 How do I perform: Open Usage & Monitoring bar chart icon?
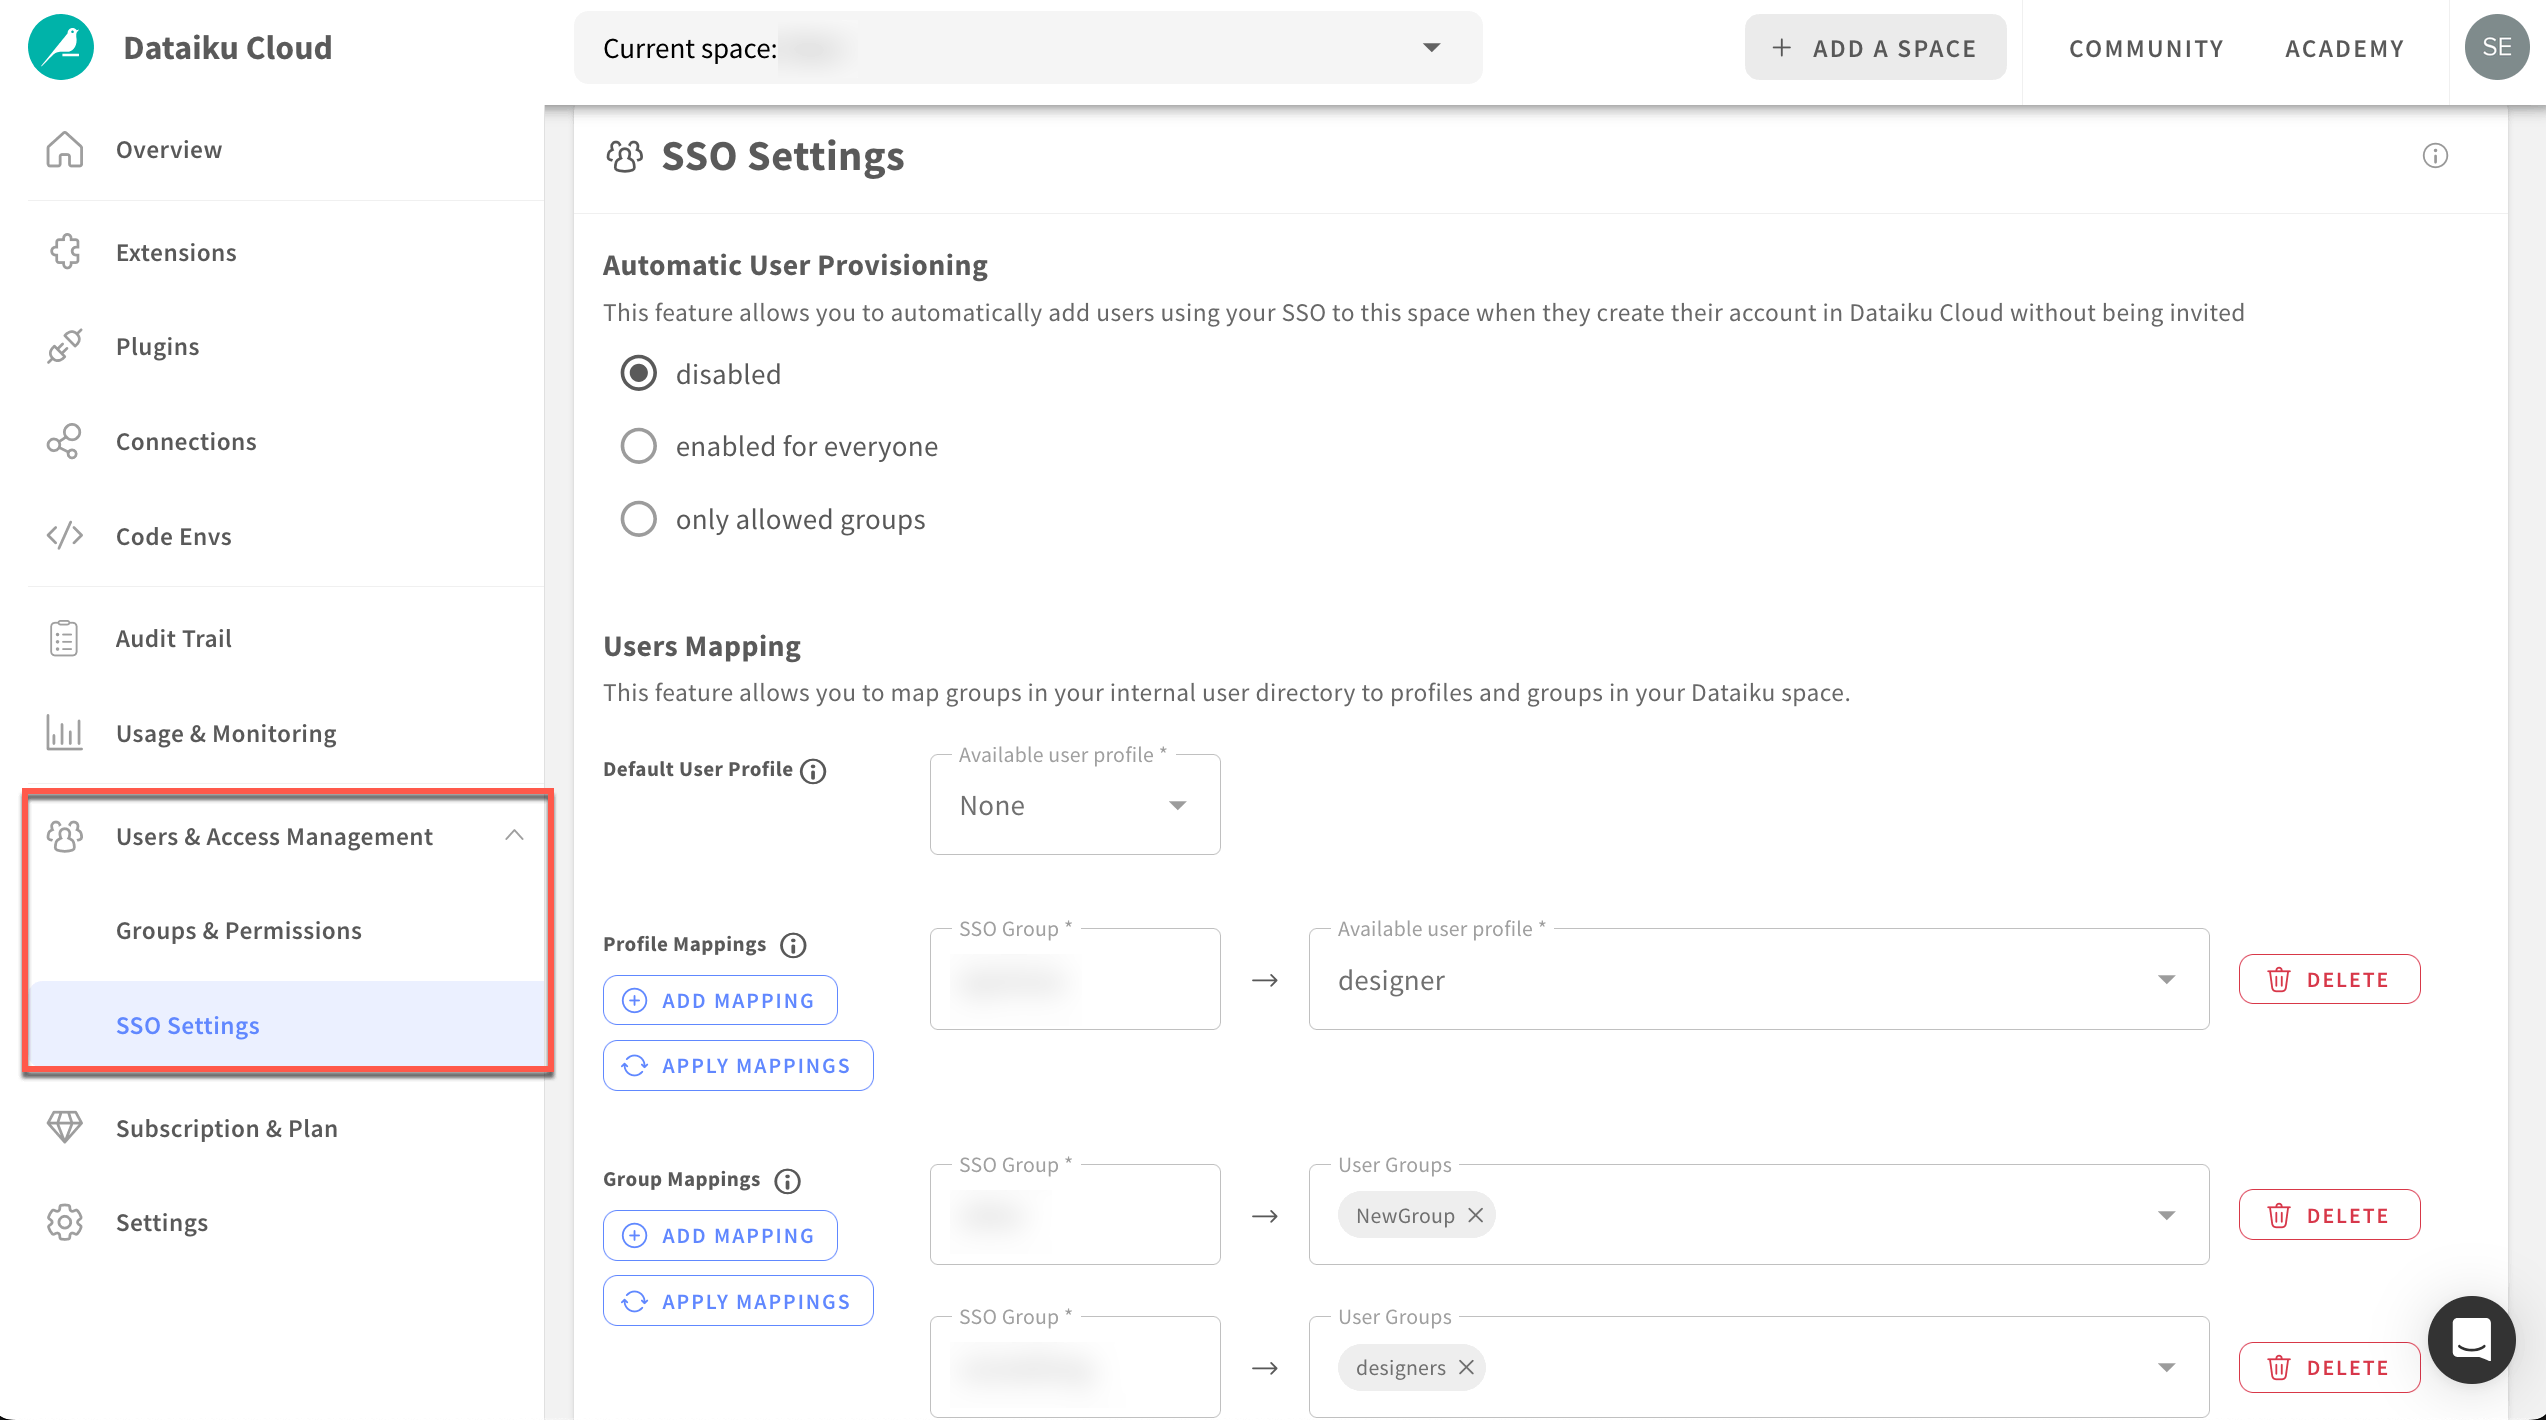point(63,733)
